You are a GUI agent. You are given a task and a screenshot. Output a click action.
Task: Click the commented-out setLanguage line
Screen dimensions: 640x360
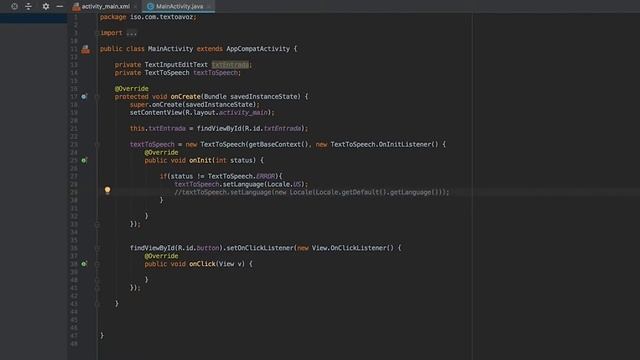click(x=312, y=192)
